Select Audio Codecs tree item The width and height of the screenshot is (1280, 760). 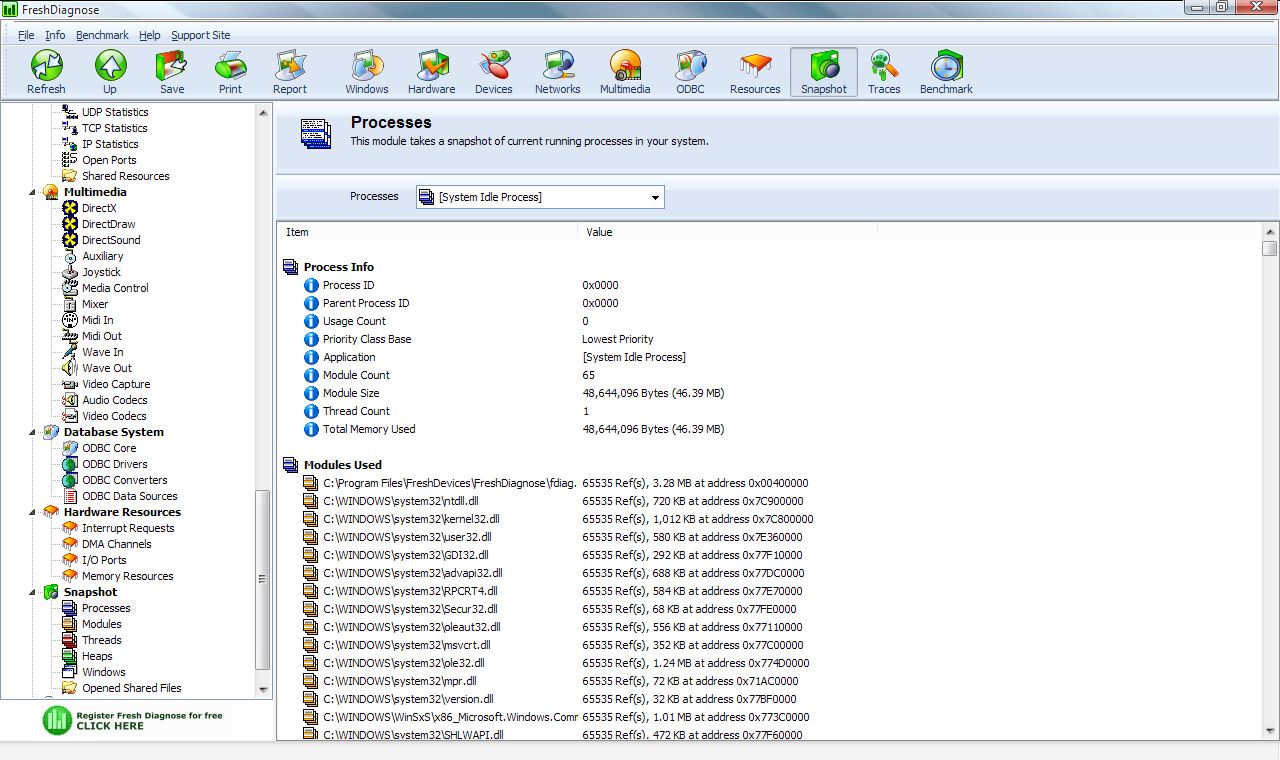pyautogui.click(x=114, y=400)
